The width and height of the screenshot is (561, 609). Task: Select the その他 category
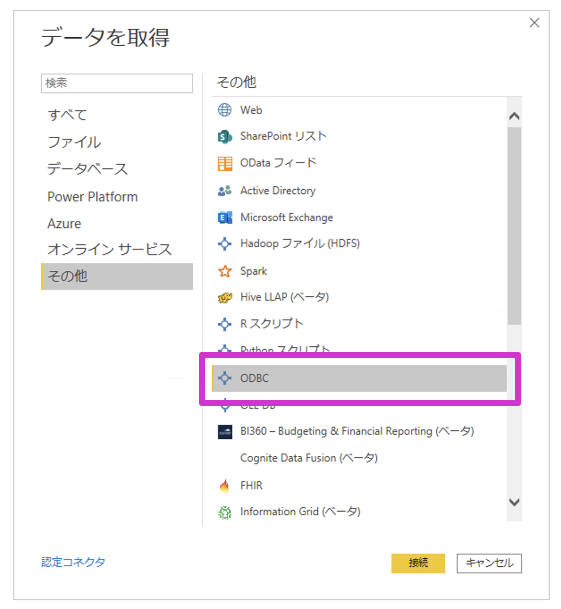pos(117,276)
